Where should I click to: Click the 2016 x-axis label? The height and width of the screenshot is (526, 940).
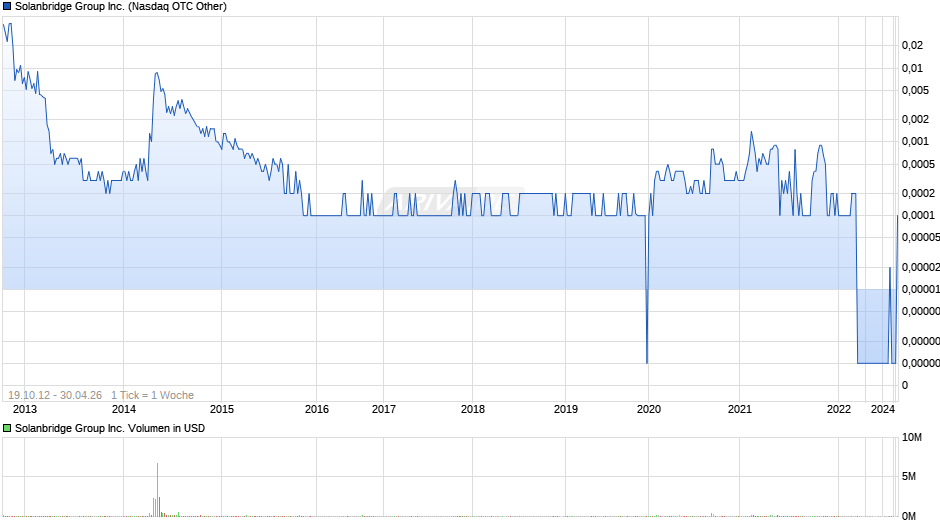[317, 409]
